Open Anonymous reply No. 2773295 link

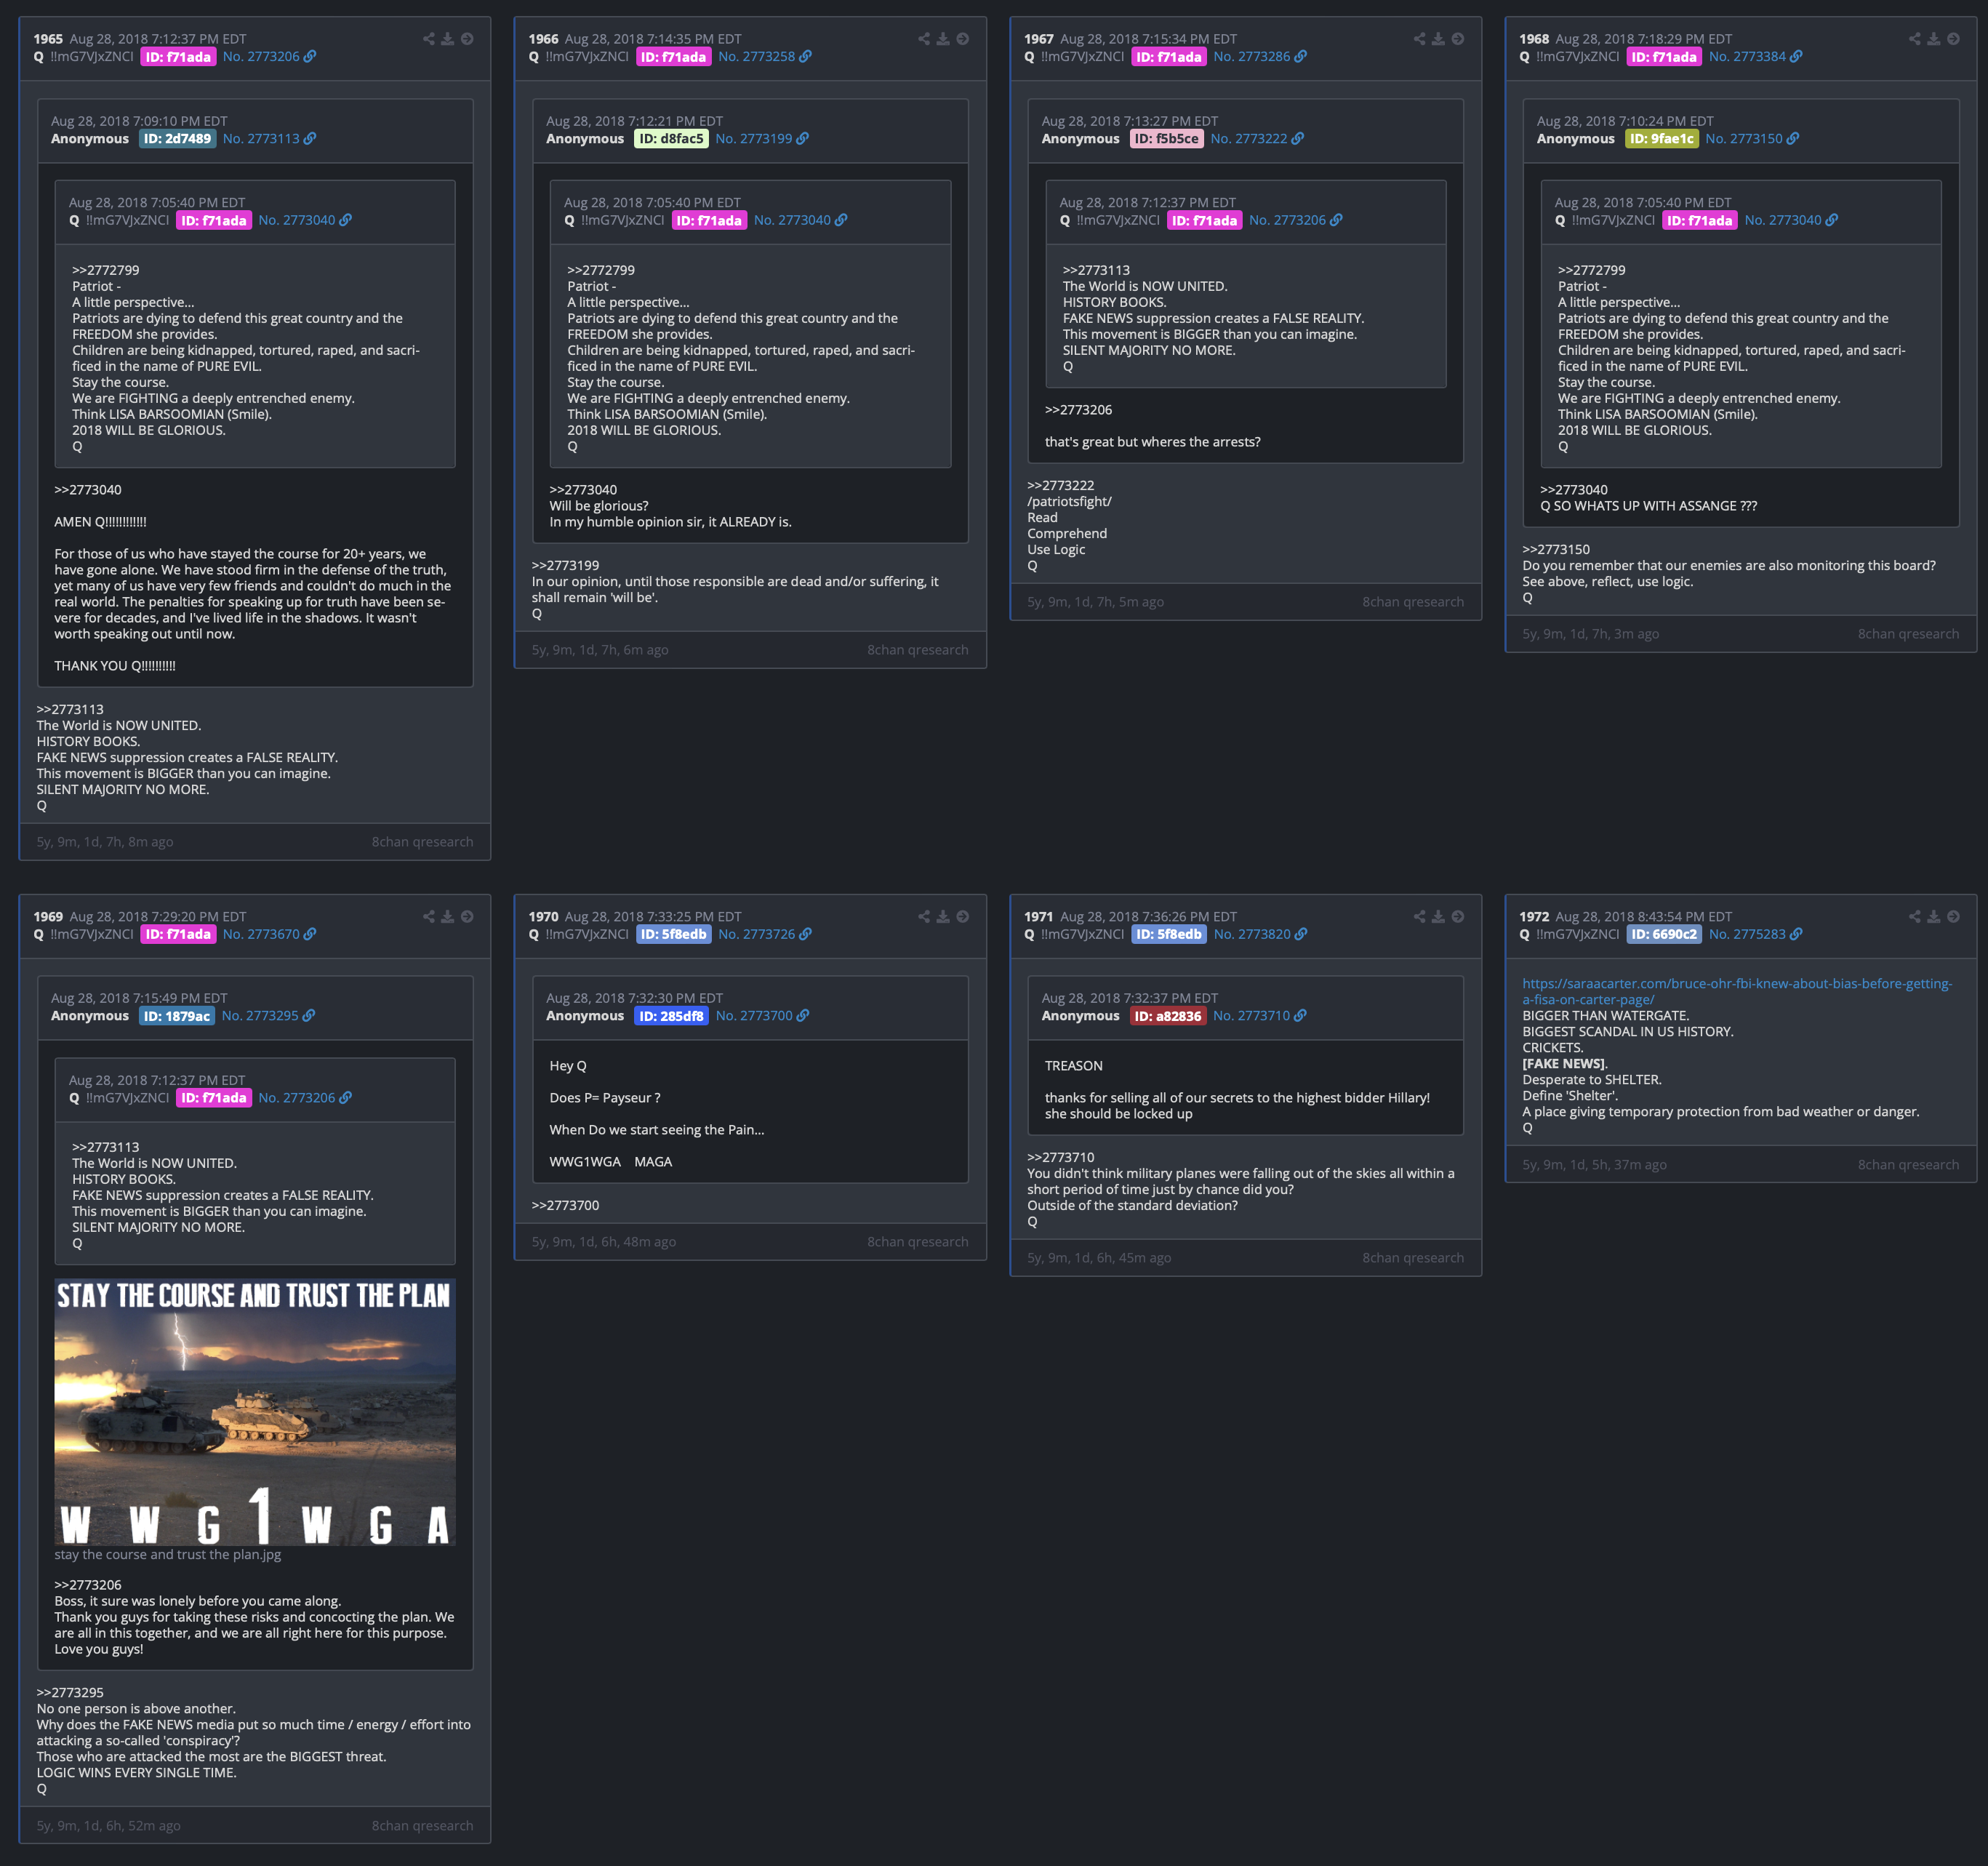268,1016
